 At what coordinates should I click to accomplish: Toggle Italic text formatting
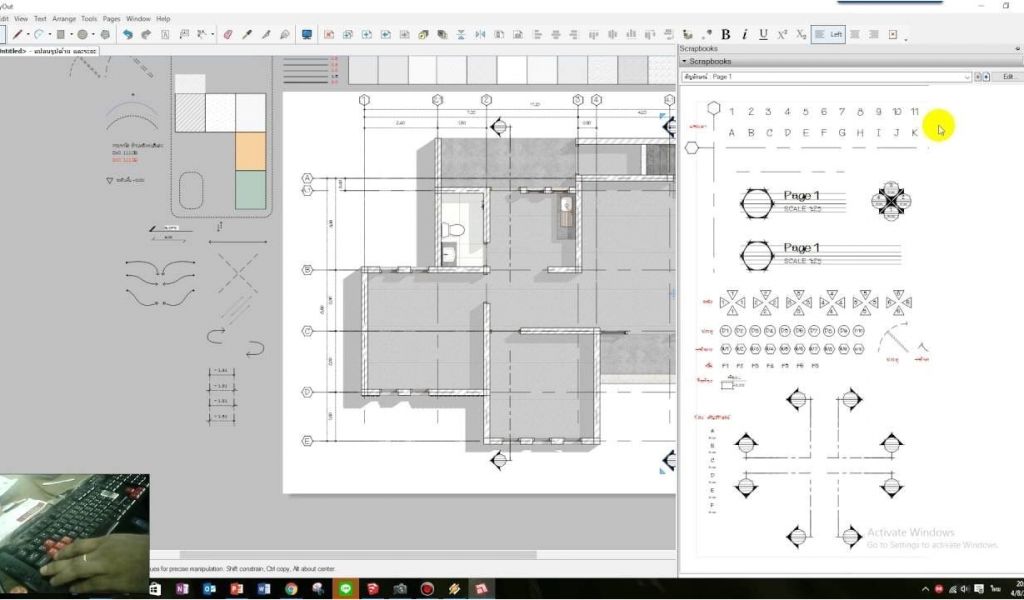tap(745, 34)
